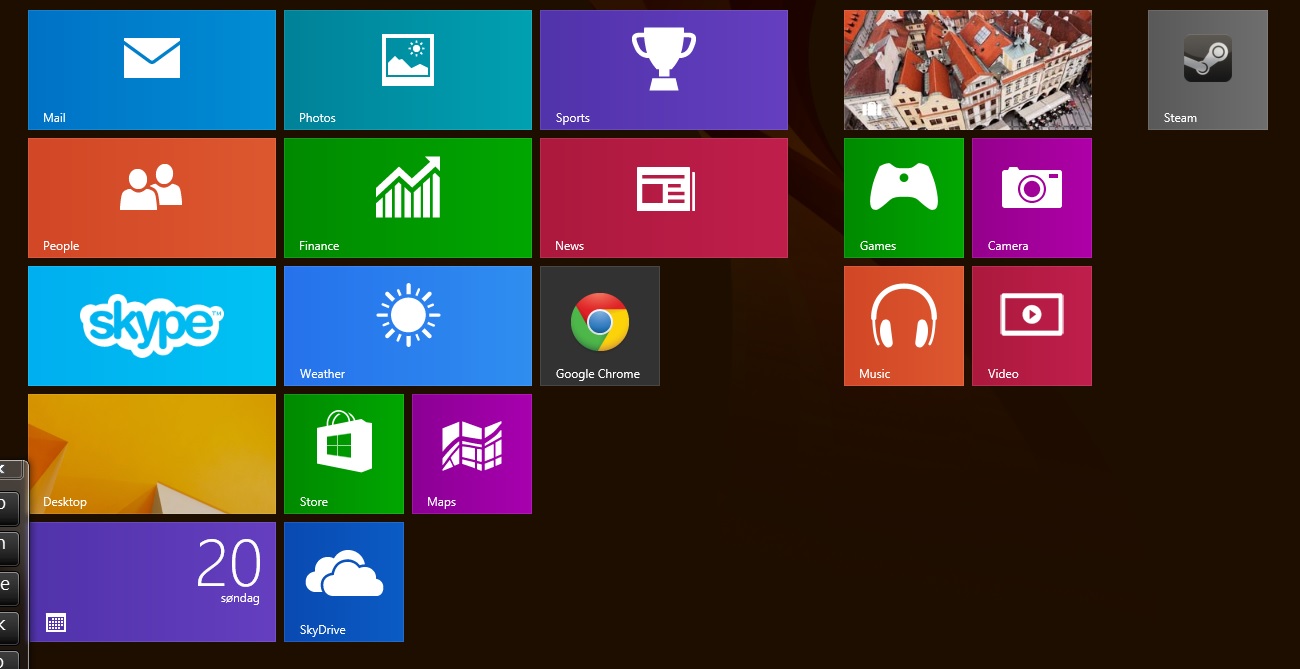
Task: Open the Mail tile
Action: (152, 70)
